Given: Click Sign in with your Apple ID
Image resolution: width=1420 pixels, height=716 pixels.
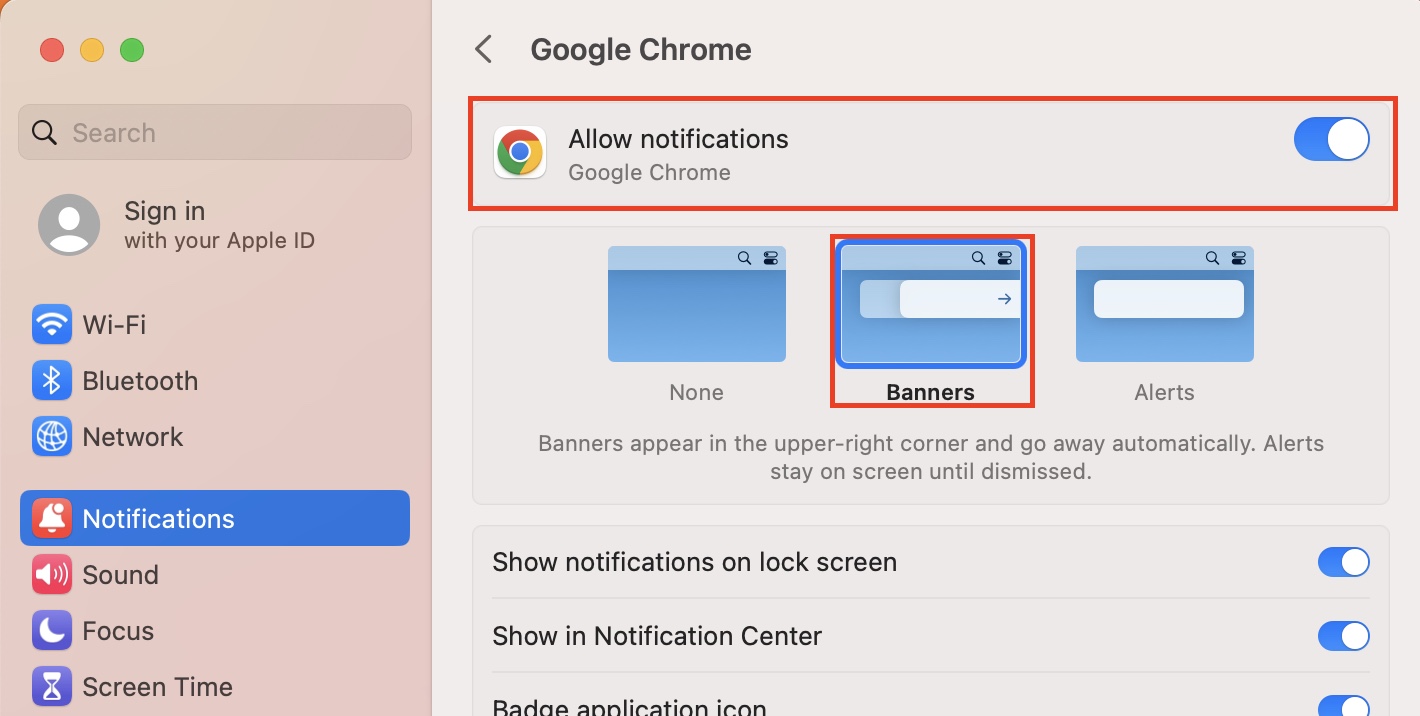Looking at the screenshot, I should pos(218,225).
